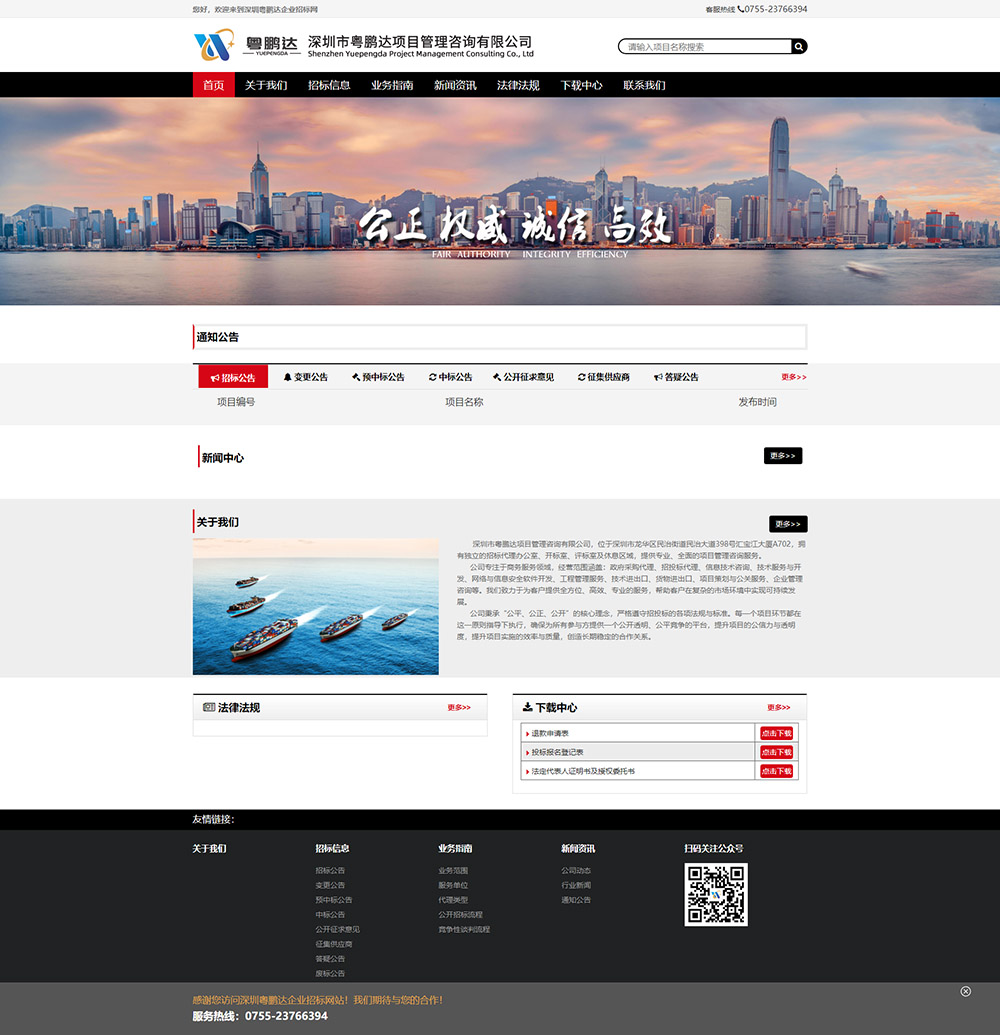Click the refresh icon on 征集供应商 tab
The height and width of the screenshot is (1035, 1000).
tap(582, 377)
